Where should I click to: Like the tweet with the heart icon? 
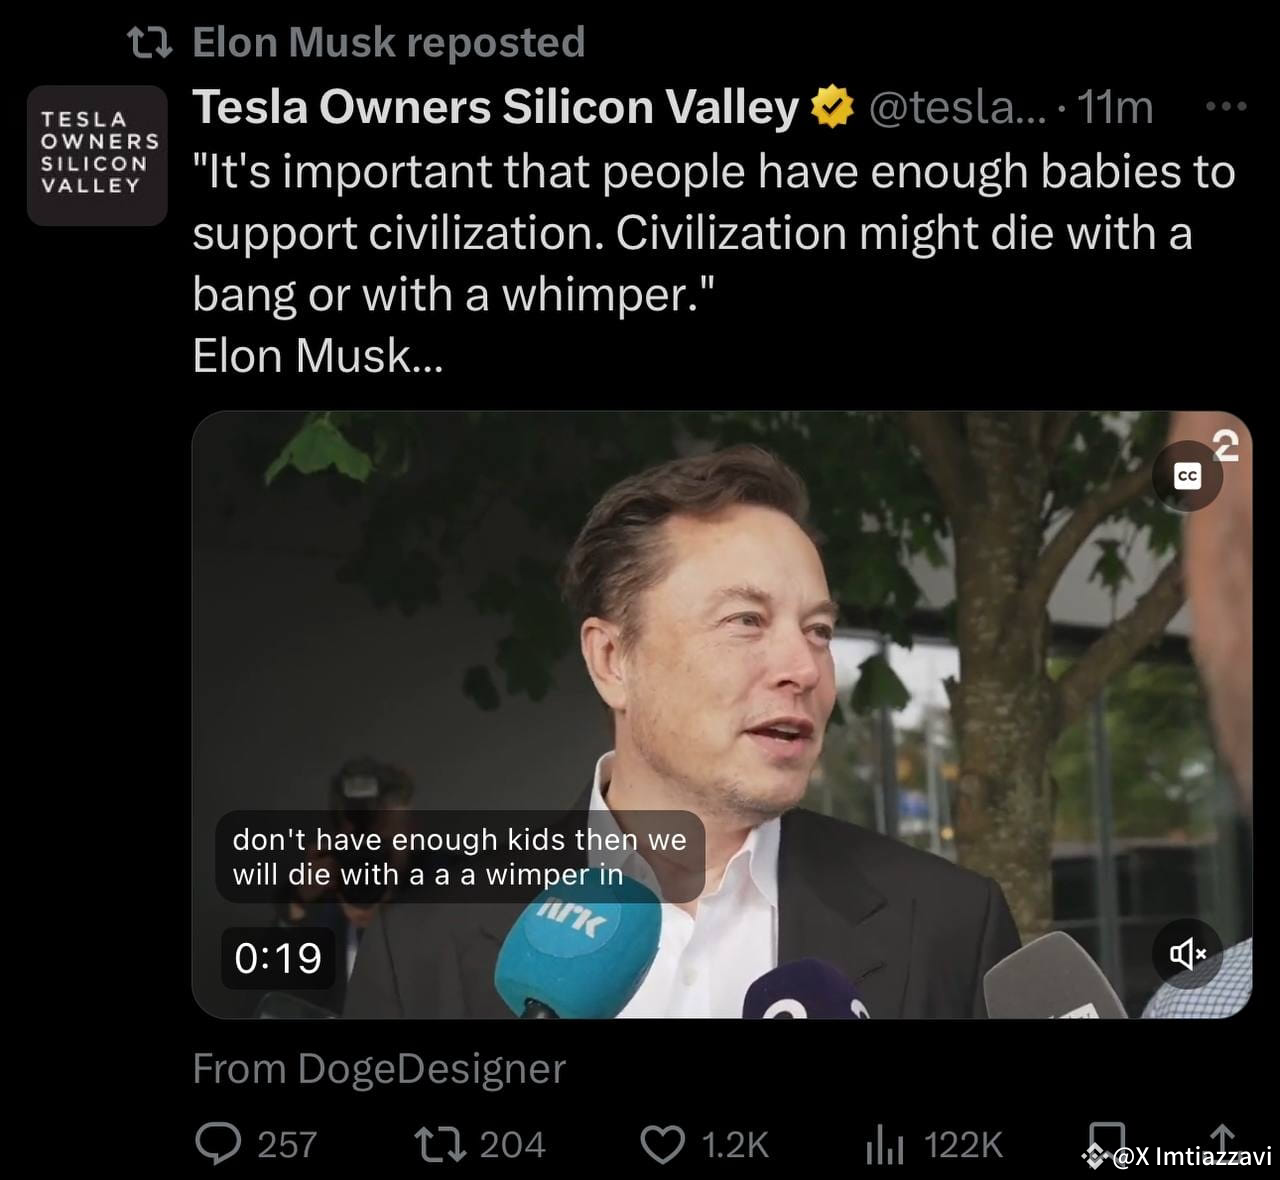(x=663, y=1145)
